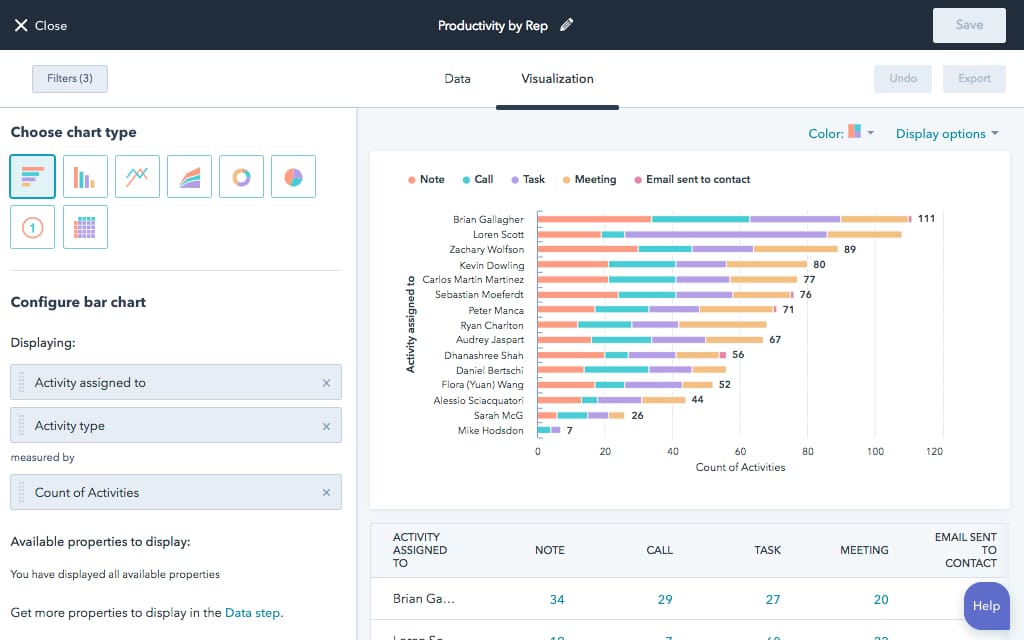The height and width of the screenshot is (640, 1024).
Task: Edit the report title with the pencil icon
Action: click(565, 25)
